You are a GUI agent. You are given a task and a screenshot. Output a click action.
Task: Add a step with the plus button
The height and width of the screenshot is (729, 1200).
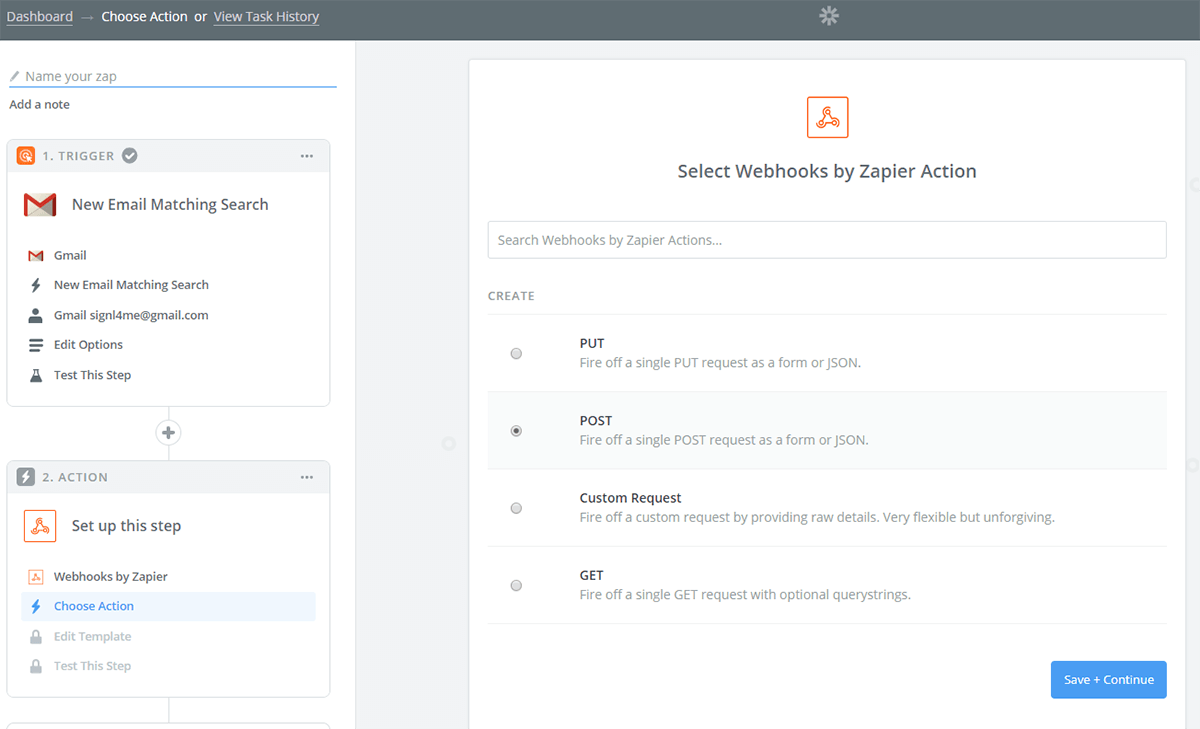[168, 433]
